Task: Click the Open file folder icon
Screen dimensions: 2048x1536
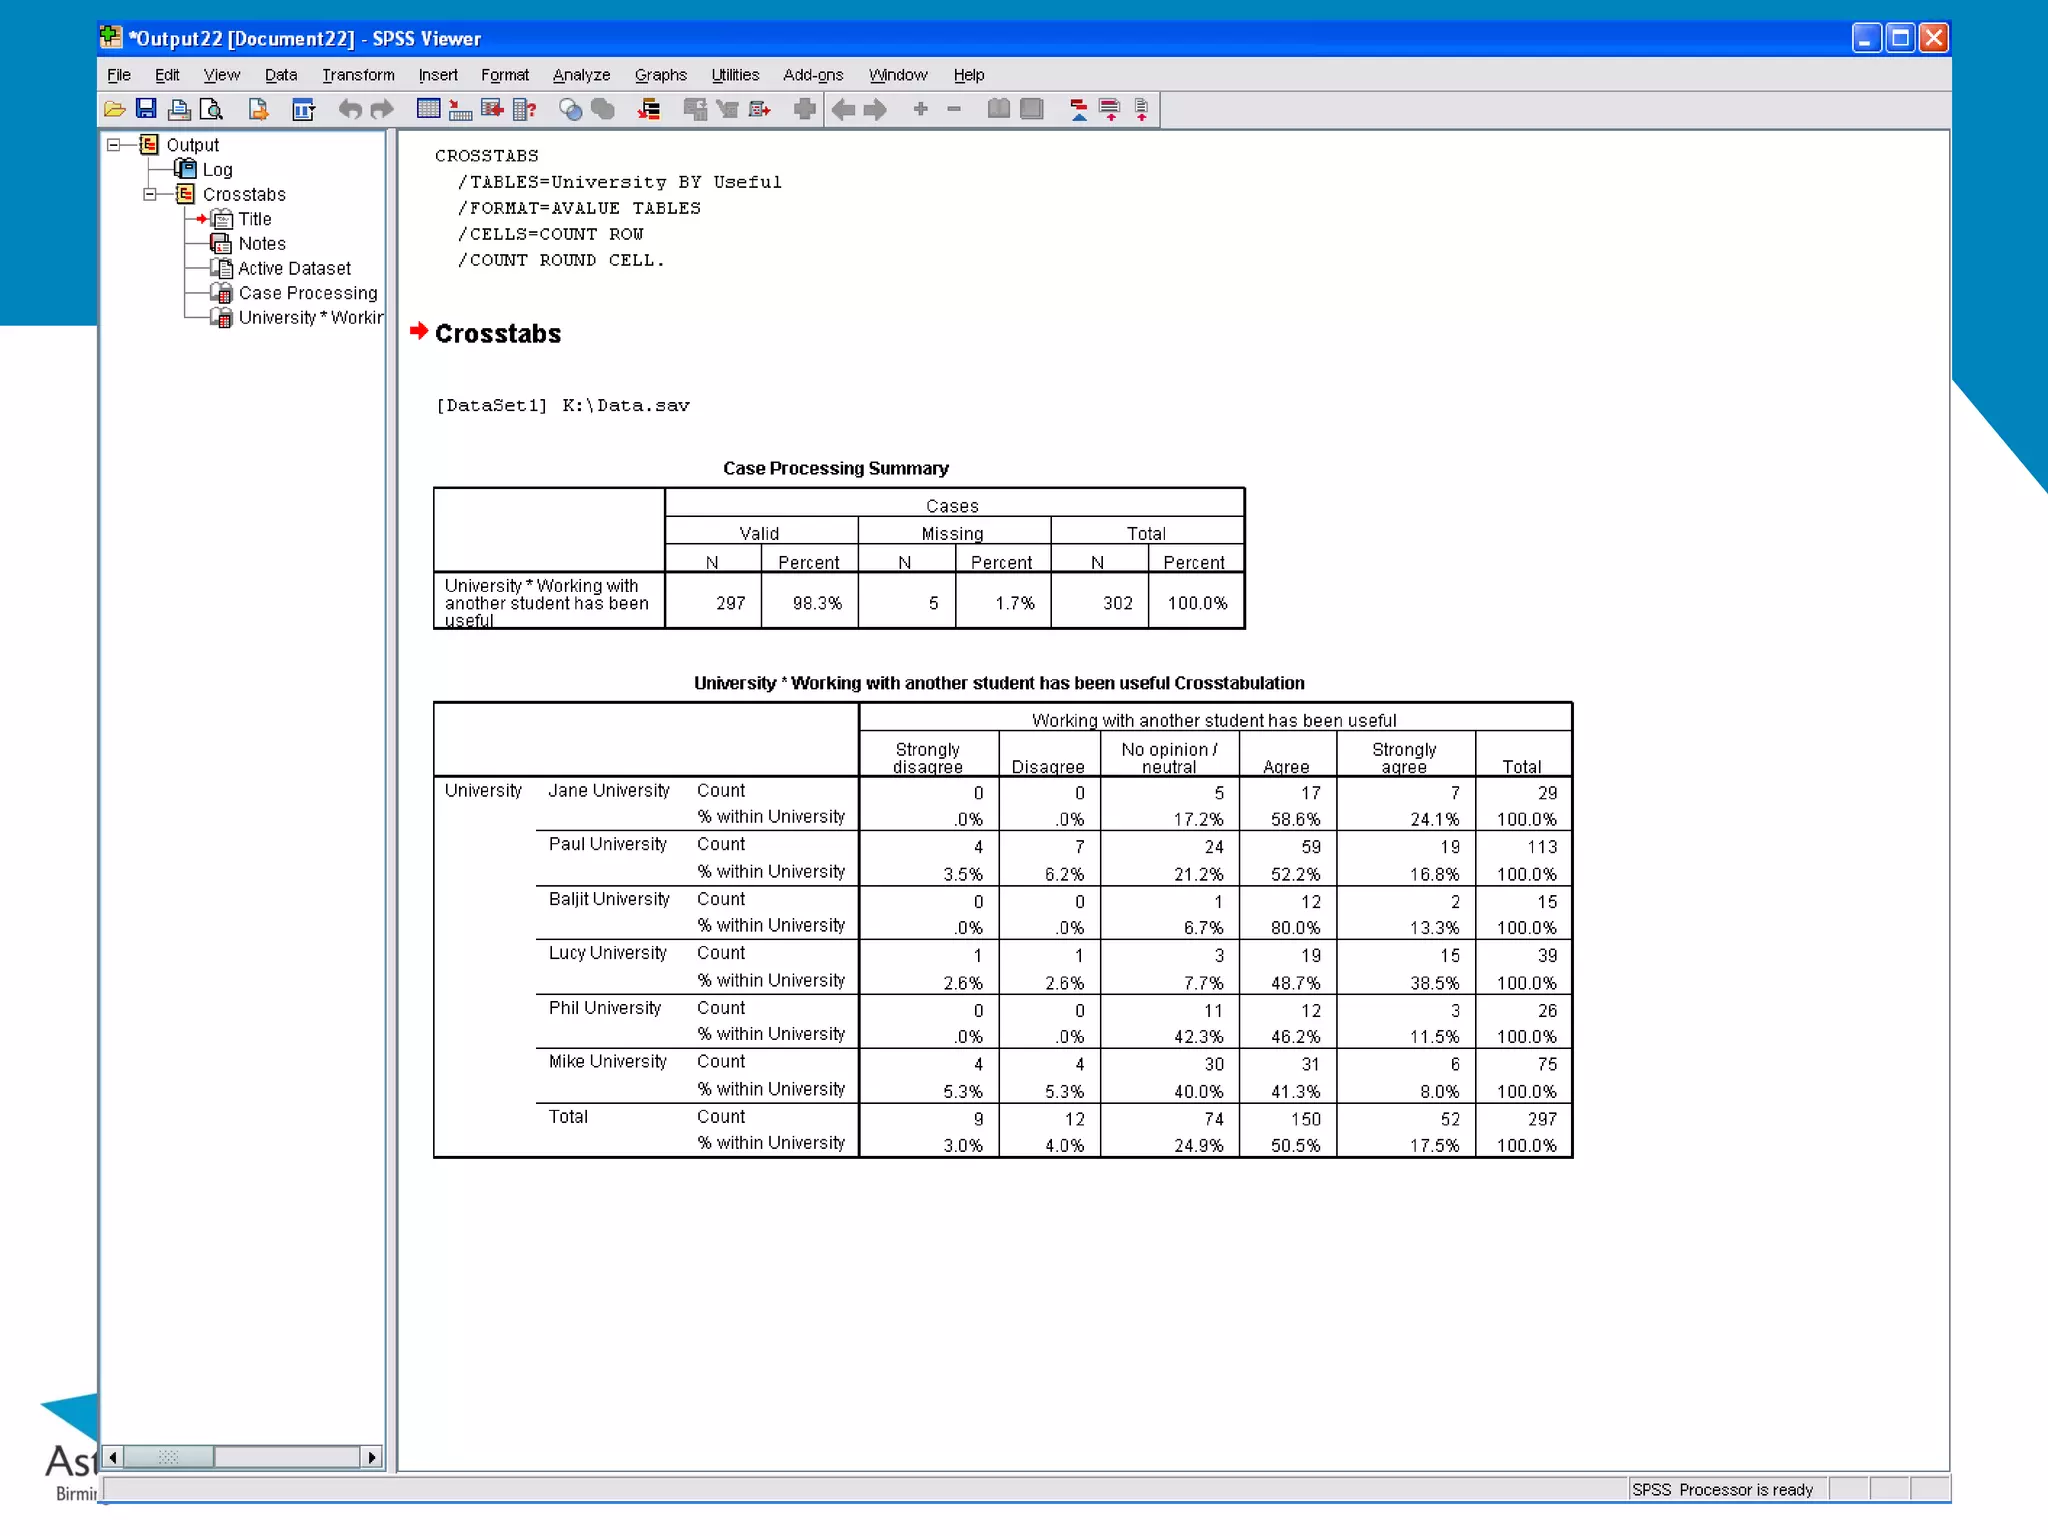Action: pyautogui.click(x=115, y=109)
